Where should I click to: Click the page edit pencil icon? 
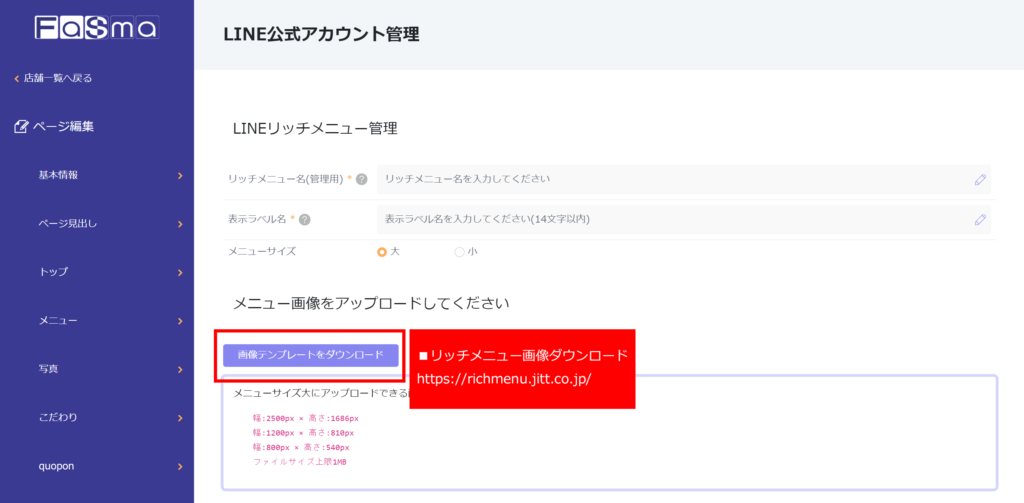click(x=21, y=127)
